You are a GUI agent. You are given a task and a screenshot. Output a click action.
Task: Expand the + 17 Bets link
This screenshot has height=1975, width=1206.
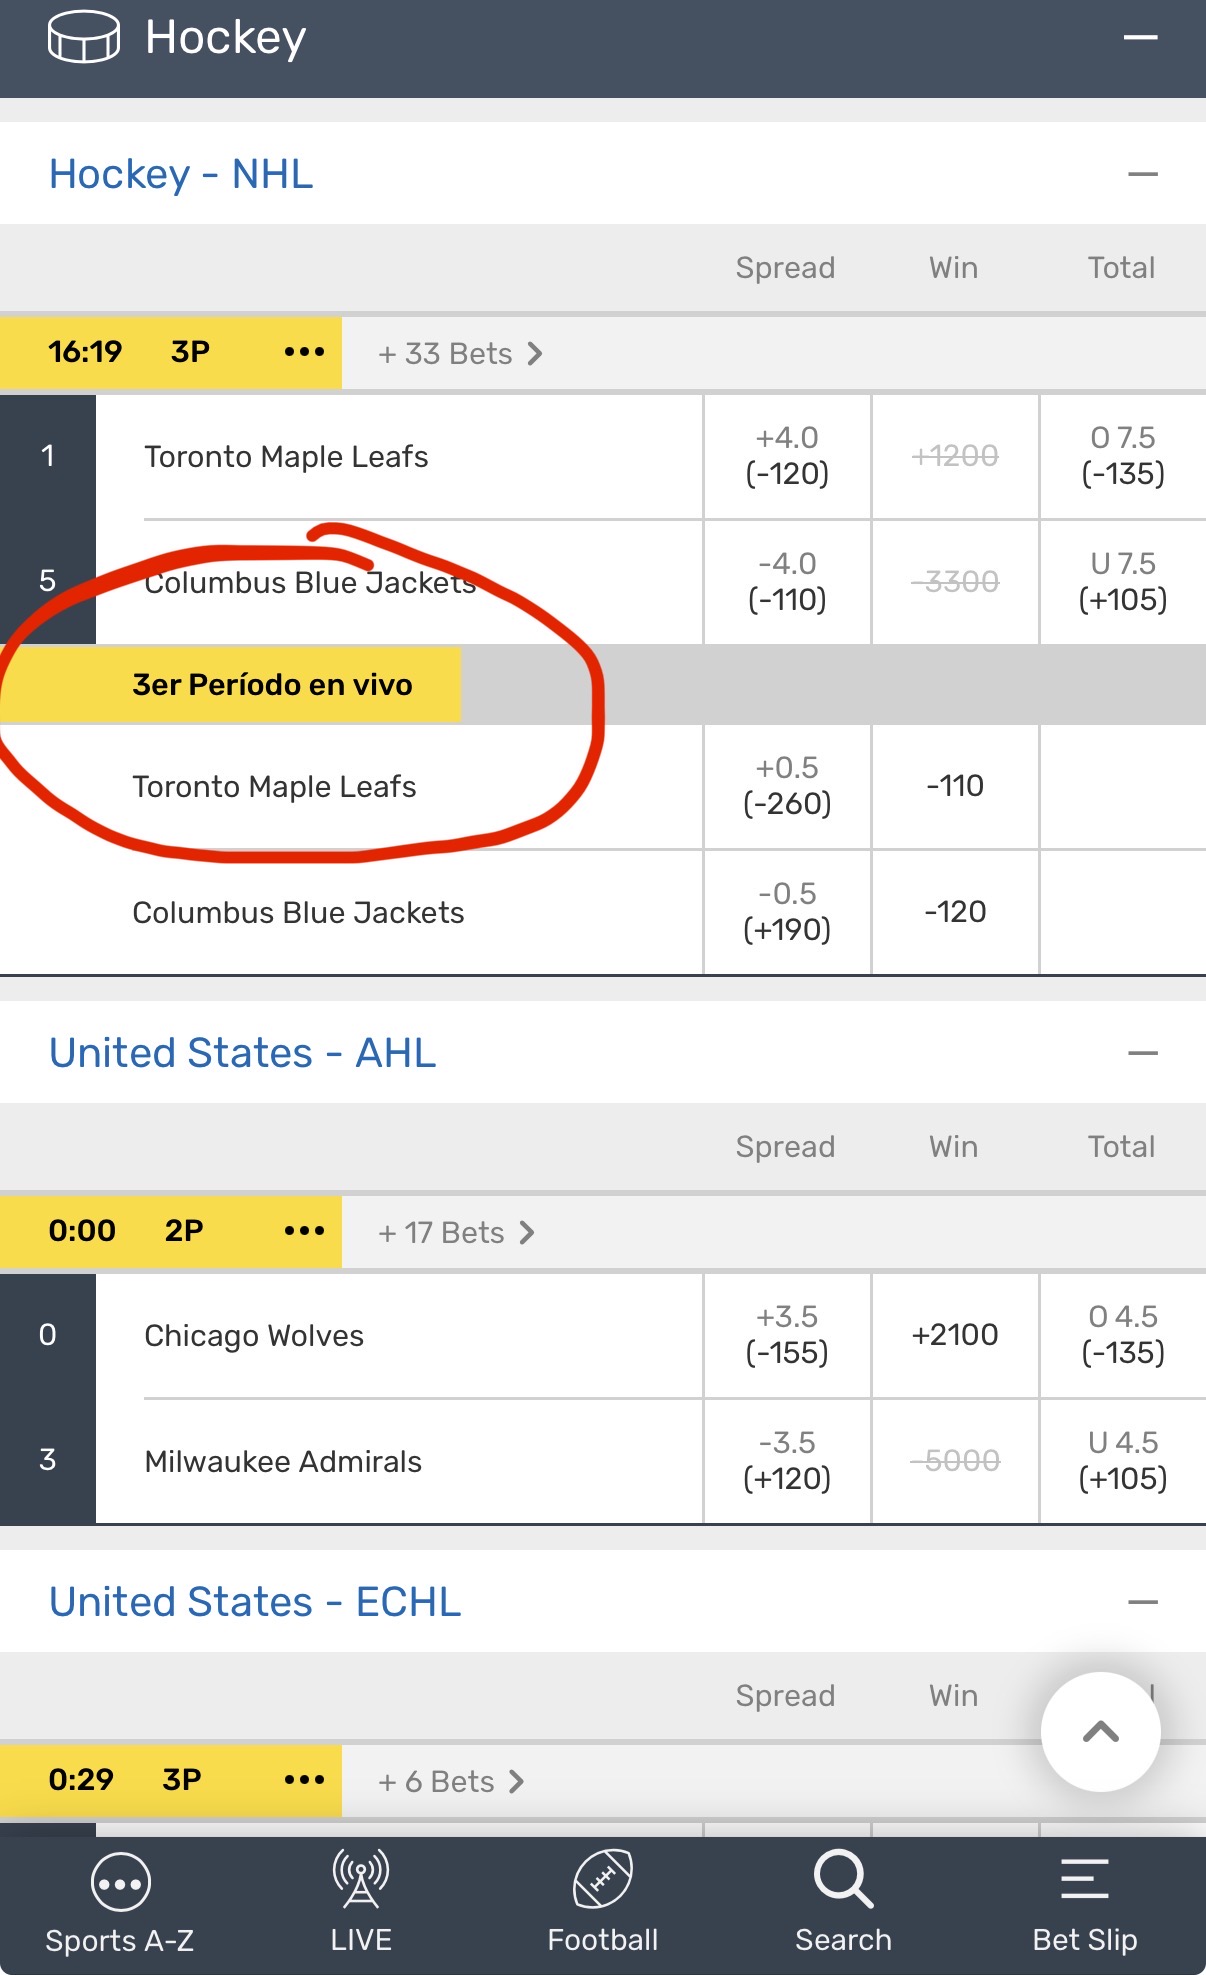click(x=456, y=1232)
